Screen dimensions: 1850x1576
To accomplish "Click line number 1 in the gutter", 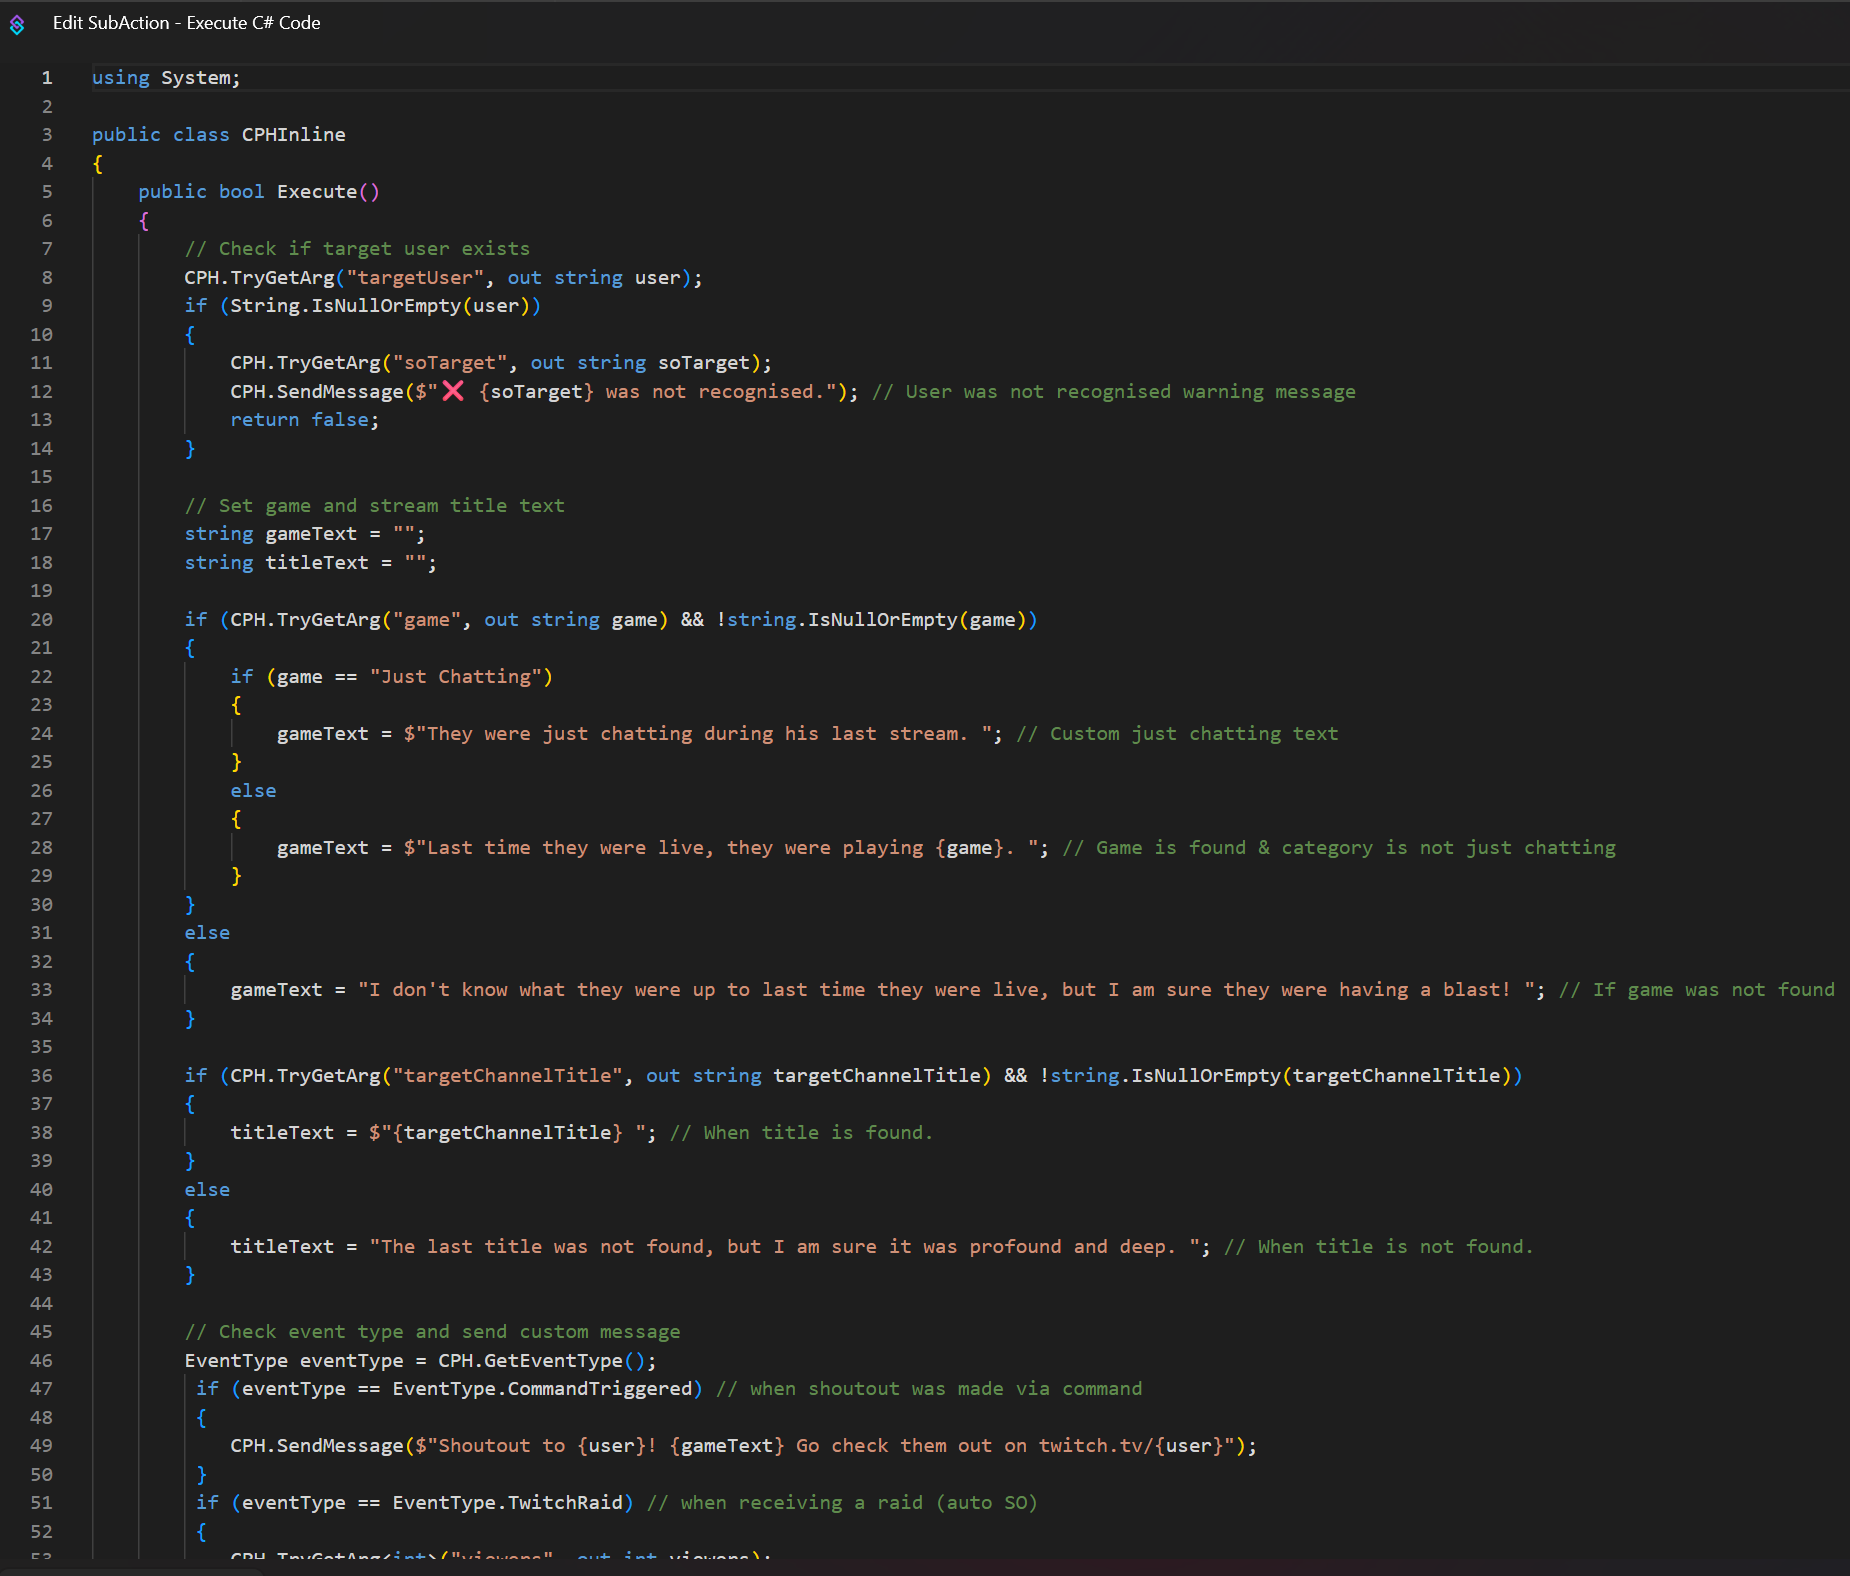I will point(46,78).
